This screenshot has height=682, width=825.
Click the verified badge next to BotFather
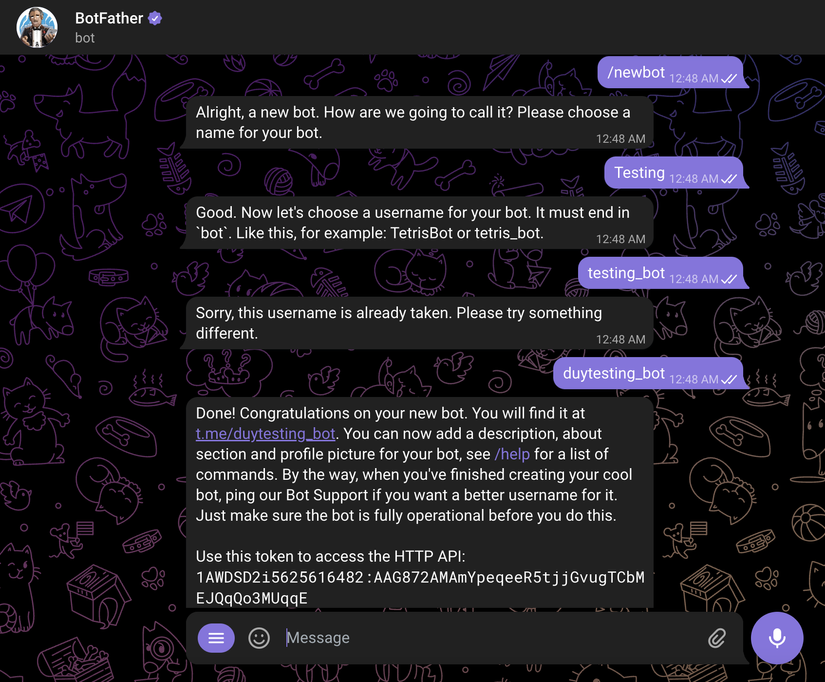point(152,18)
